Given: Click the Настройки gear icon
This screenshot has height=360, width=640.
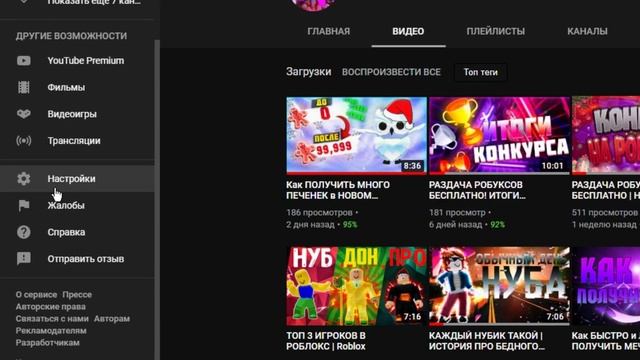Looking at the screenshot, I should (x=24, y=178).
